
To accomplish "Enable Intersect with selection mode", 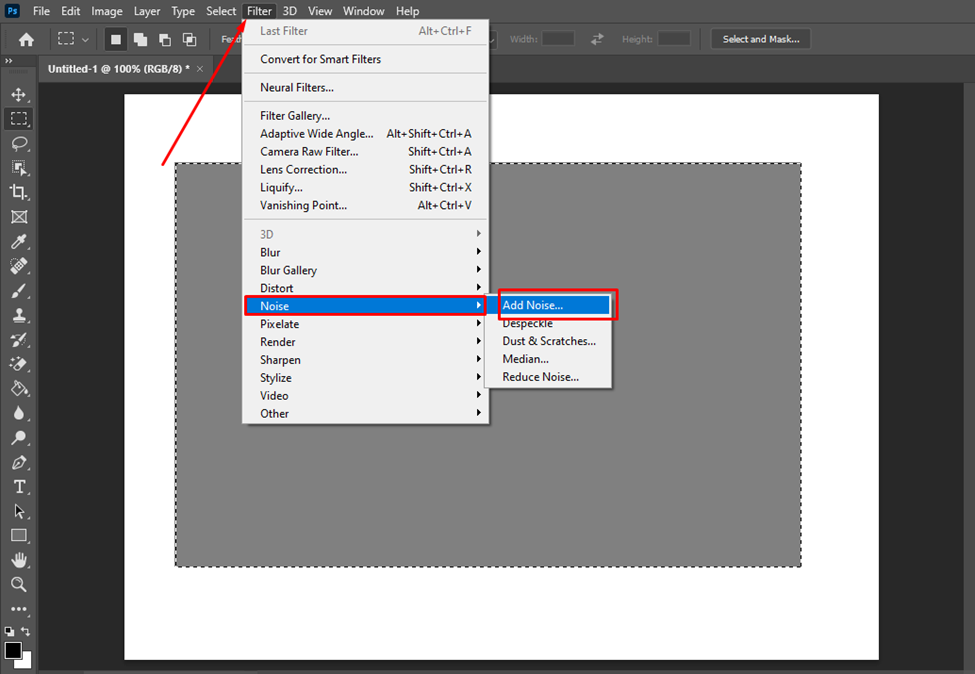I will (x=189, y=39).
